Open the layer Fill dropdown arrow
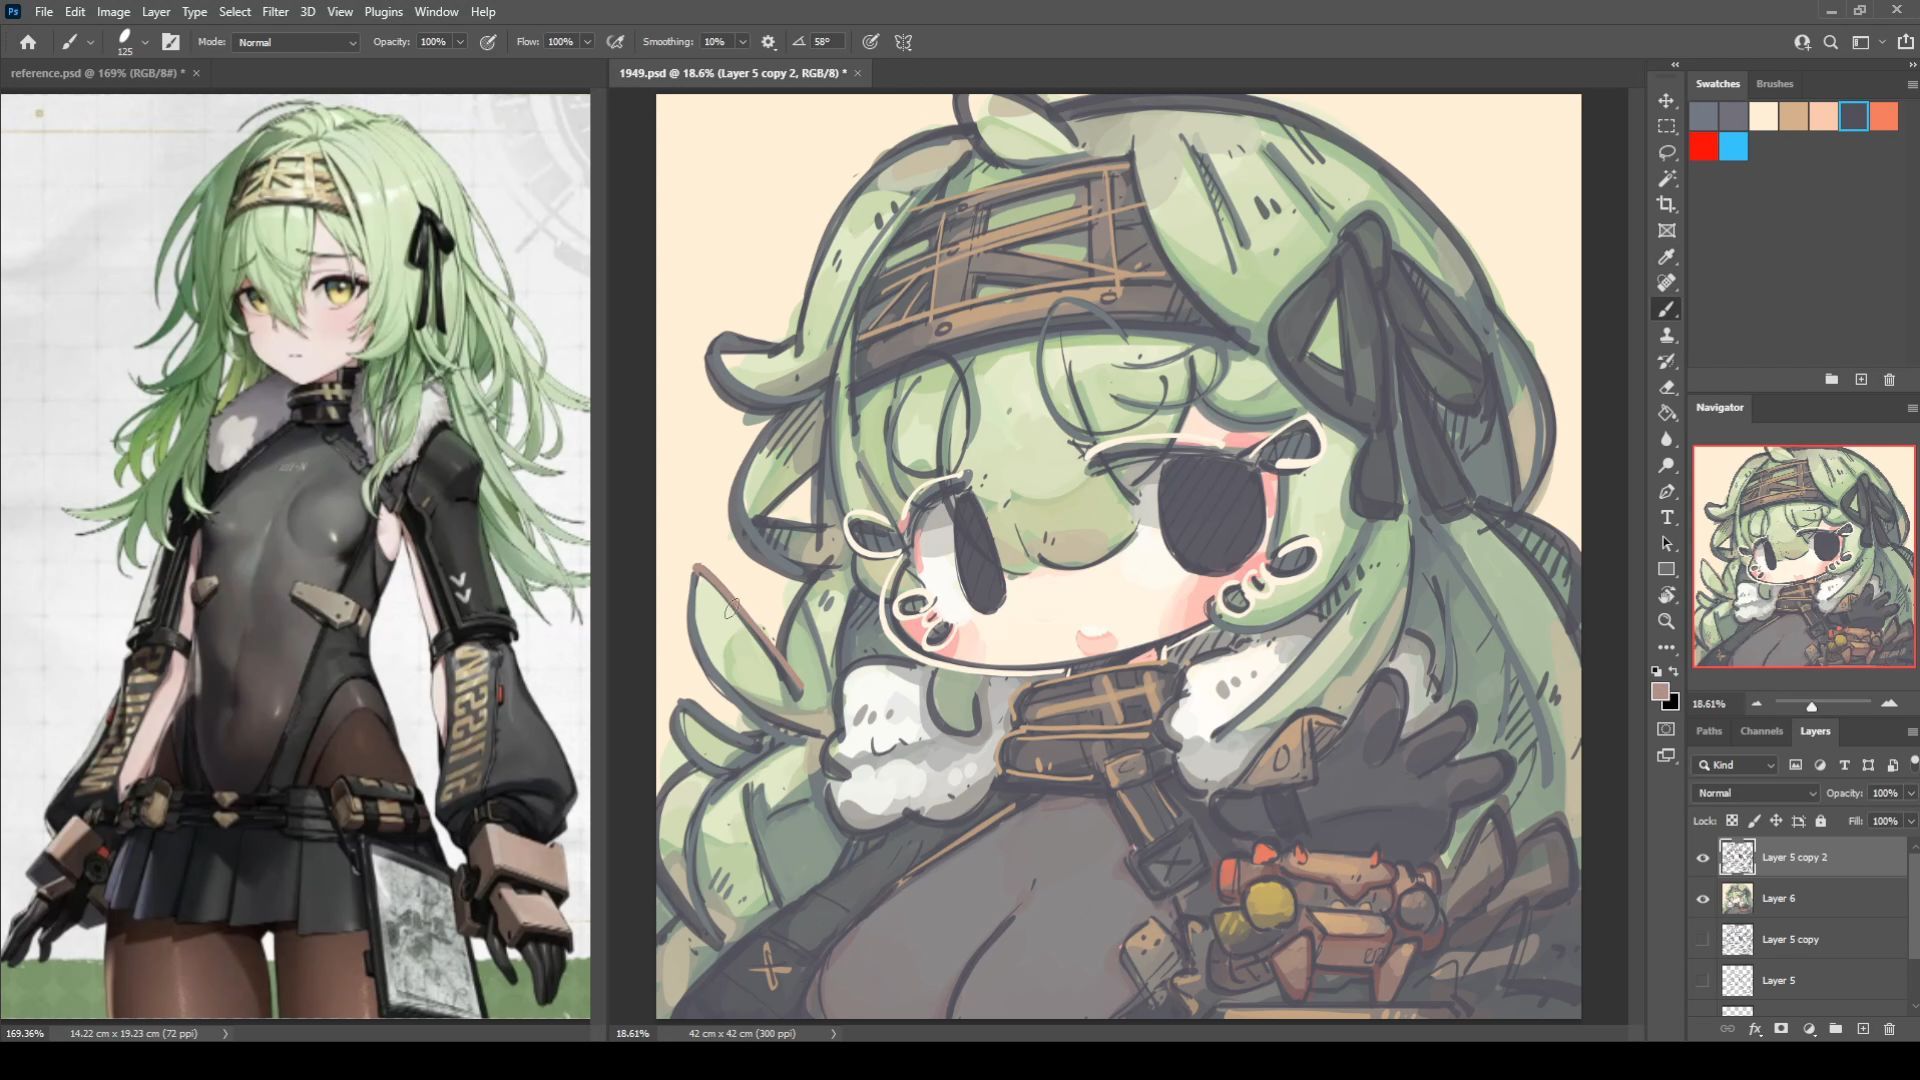 (x=1911, y=821)
